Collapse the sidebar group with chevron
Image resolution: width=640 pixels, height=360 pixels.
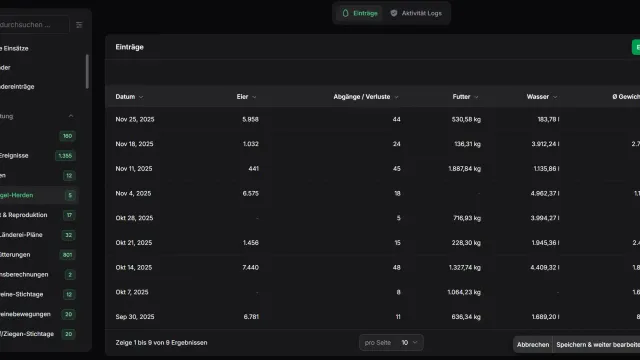point(71,116)
